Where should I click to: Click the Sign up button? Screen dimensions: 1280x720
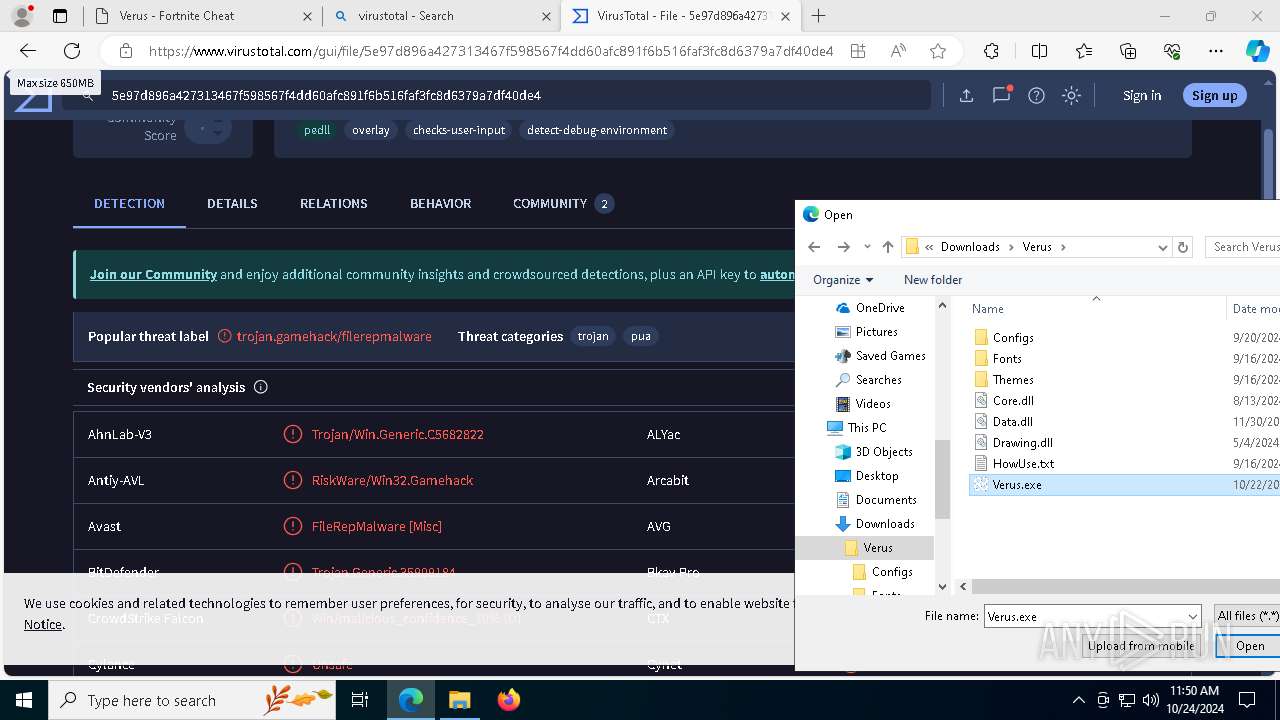[1215, 95]
